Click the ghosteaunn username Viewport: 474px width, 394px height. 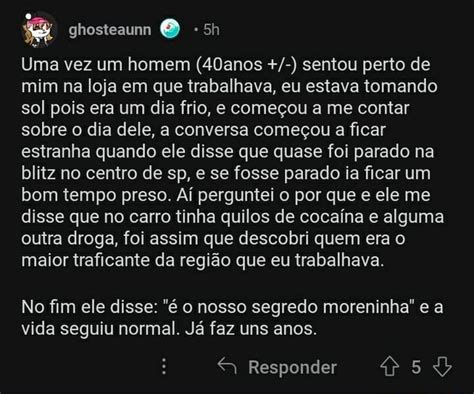point(110,30)
